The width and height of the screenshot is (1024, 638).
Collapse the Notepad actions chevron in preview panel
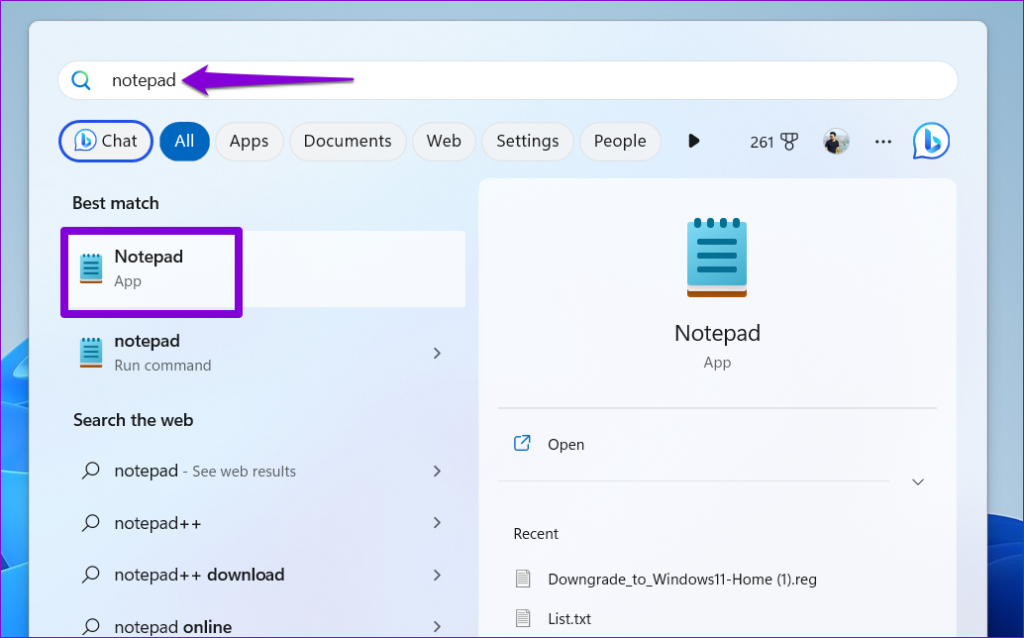click(x=917, y=481)
